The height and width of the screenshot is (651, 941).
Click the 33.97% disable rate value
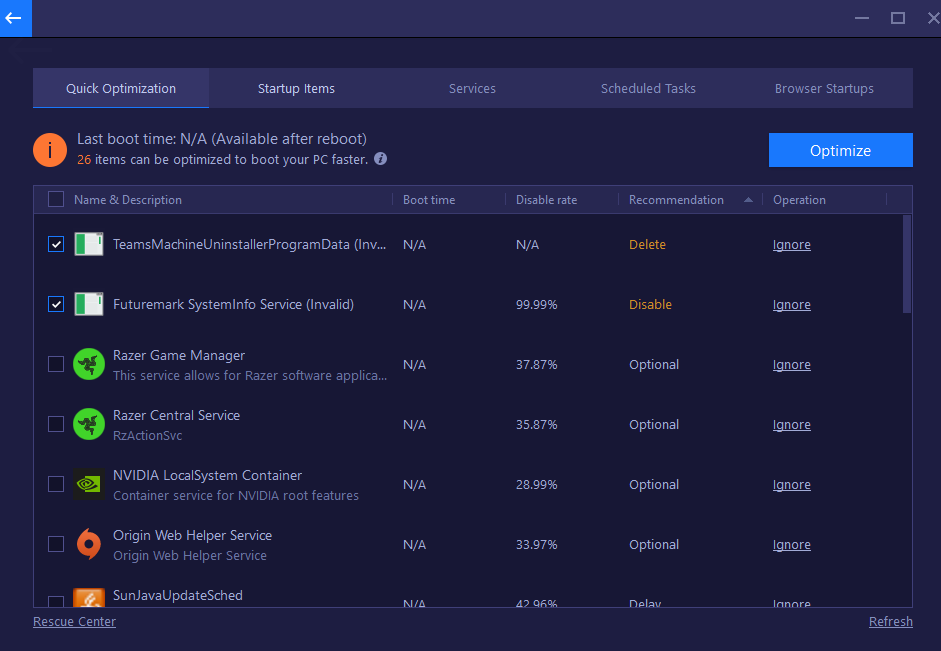tap(537, 545)
